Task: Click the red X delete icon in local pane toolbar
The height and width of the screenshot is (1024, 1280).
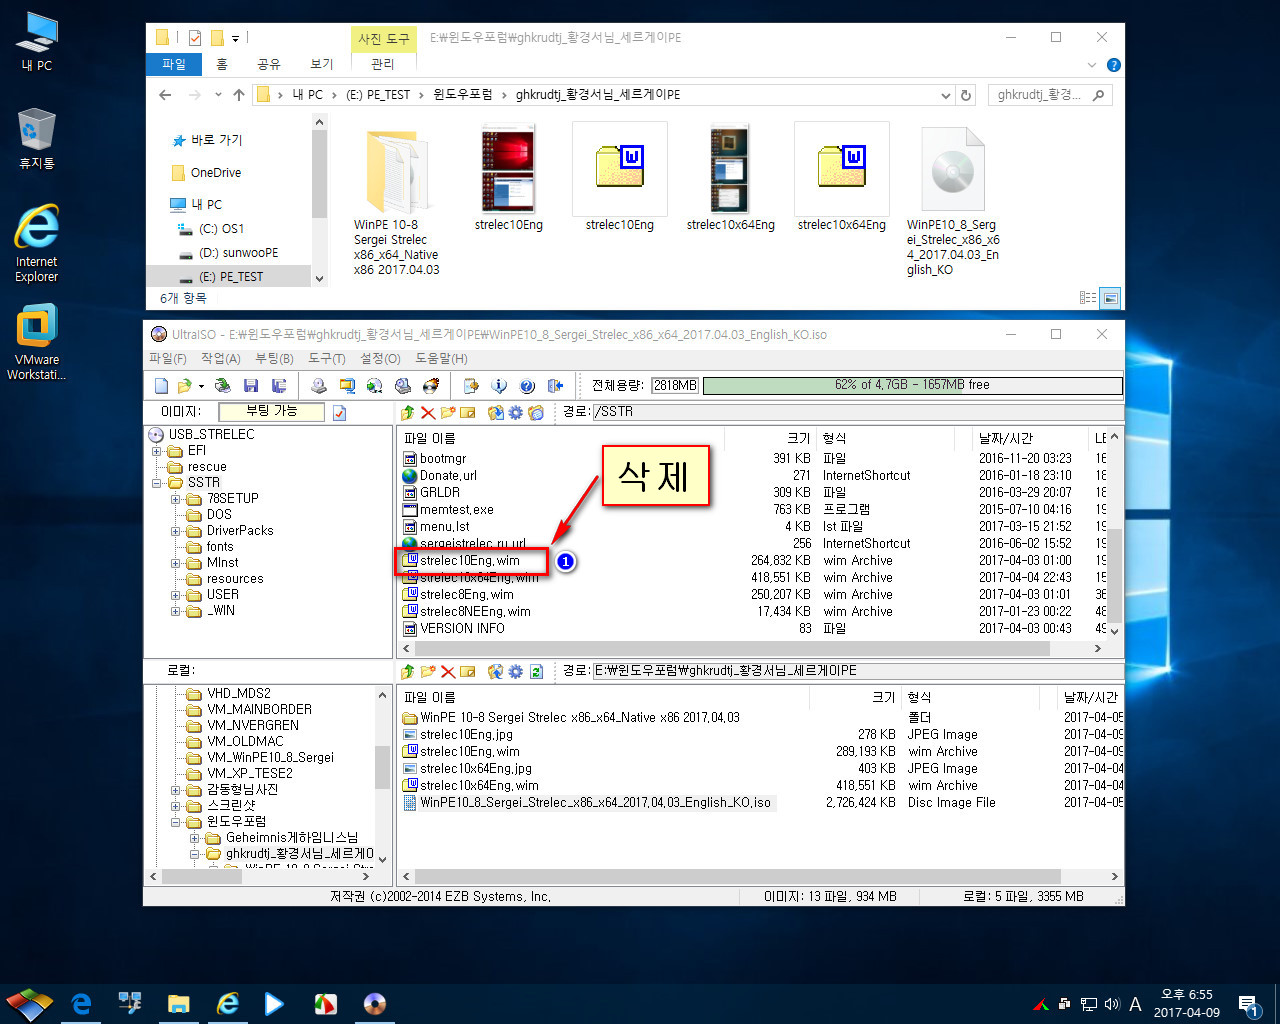Action: click(x=448, y=671)
